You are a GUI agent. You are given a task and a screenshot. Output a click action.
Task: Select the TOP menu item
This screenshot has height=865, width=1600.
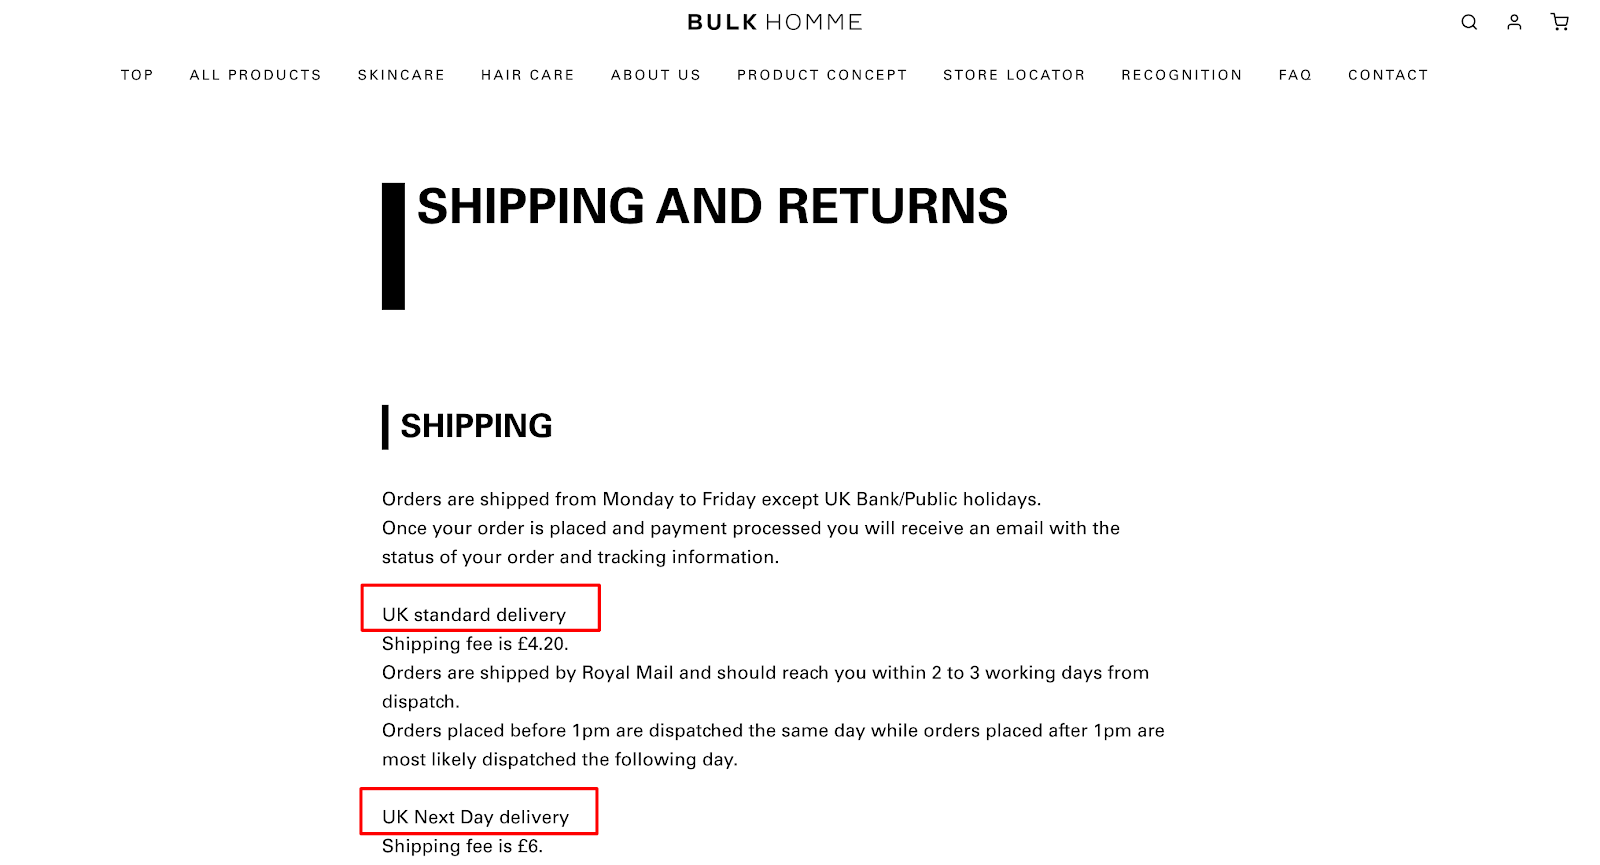(x=137, y=74)
